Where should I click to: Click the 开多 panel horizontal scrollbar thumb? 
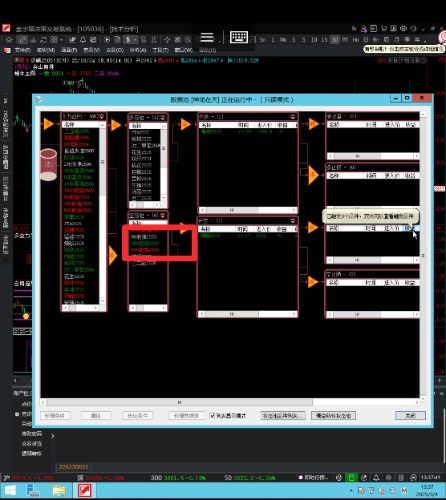pyautogui.click(x=232, y=210)
